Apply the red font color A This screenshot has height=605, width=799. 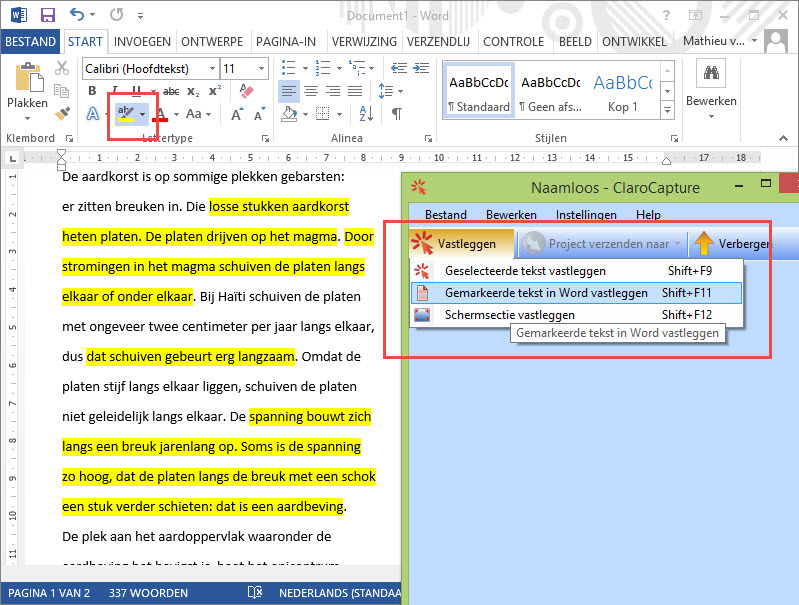(x=162, y=114)
